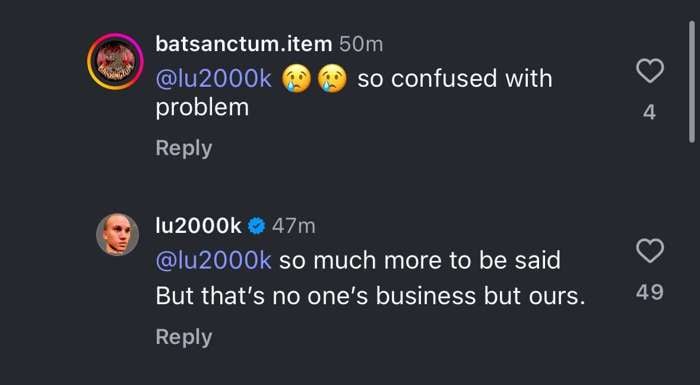
Task: Like lu2000k's comment with heart icon
Action: 650,251
